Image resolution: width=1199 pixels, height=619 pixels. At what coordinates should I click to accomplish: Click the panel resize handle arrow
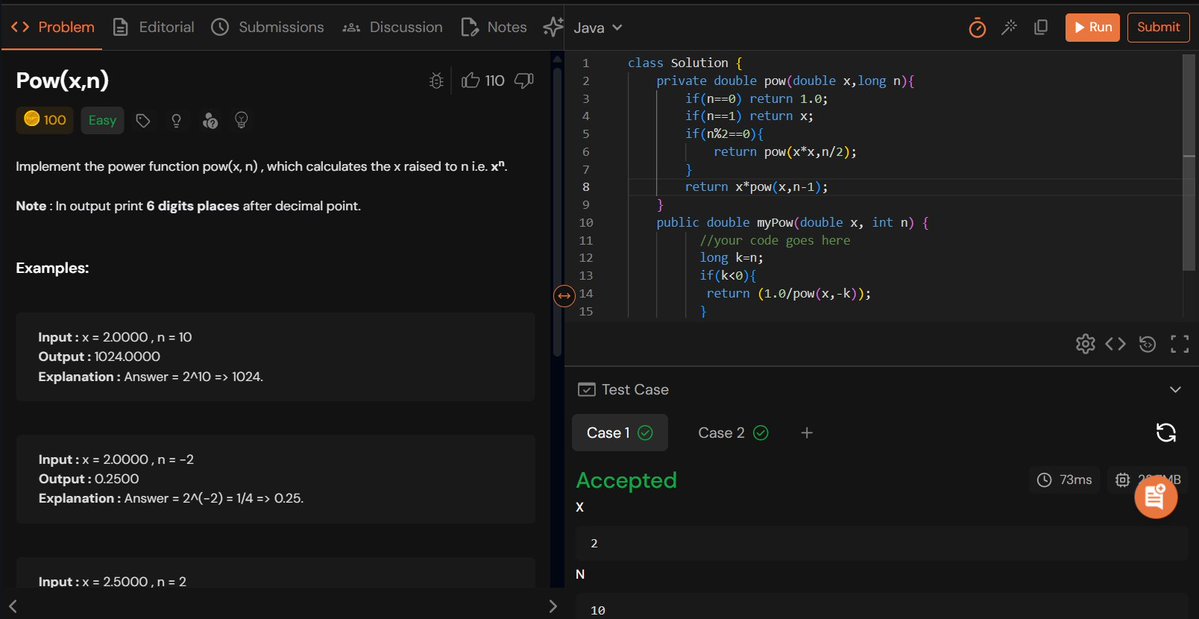(564, 295)
